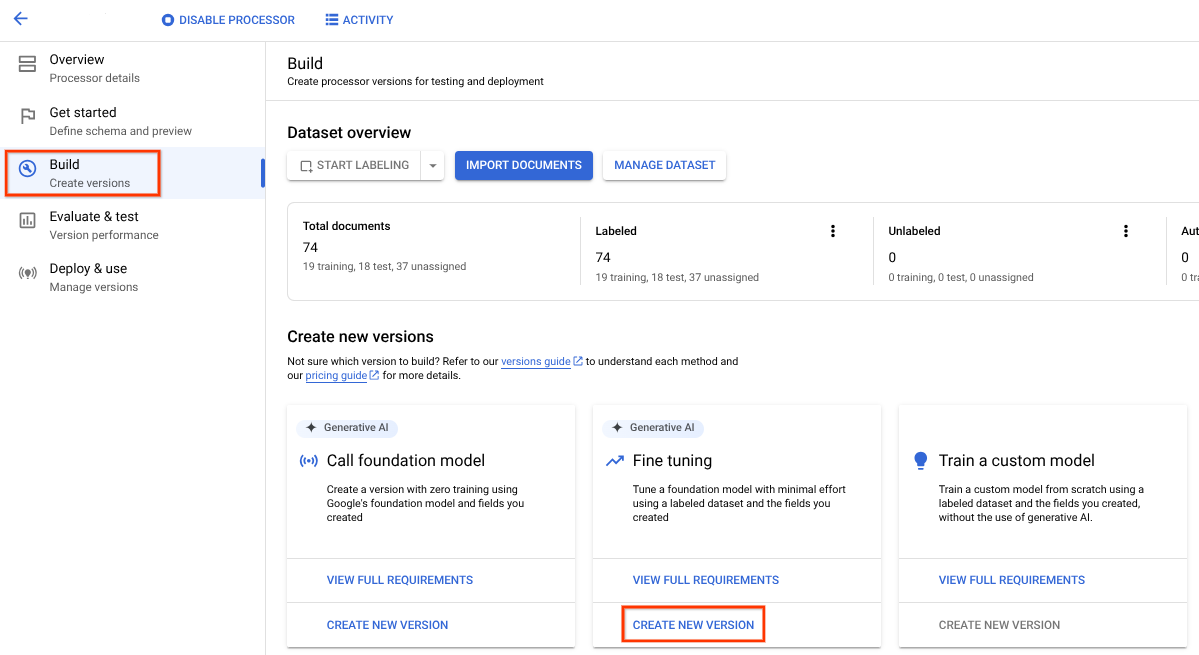The width and height of the screenshot is (1199, 655).
Task: Click the Evaluate & test chart icon
Action: click(28, 221)
